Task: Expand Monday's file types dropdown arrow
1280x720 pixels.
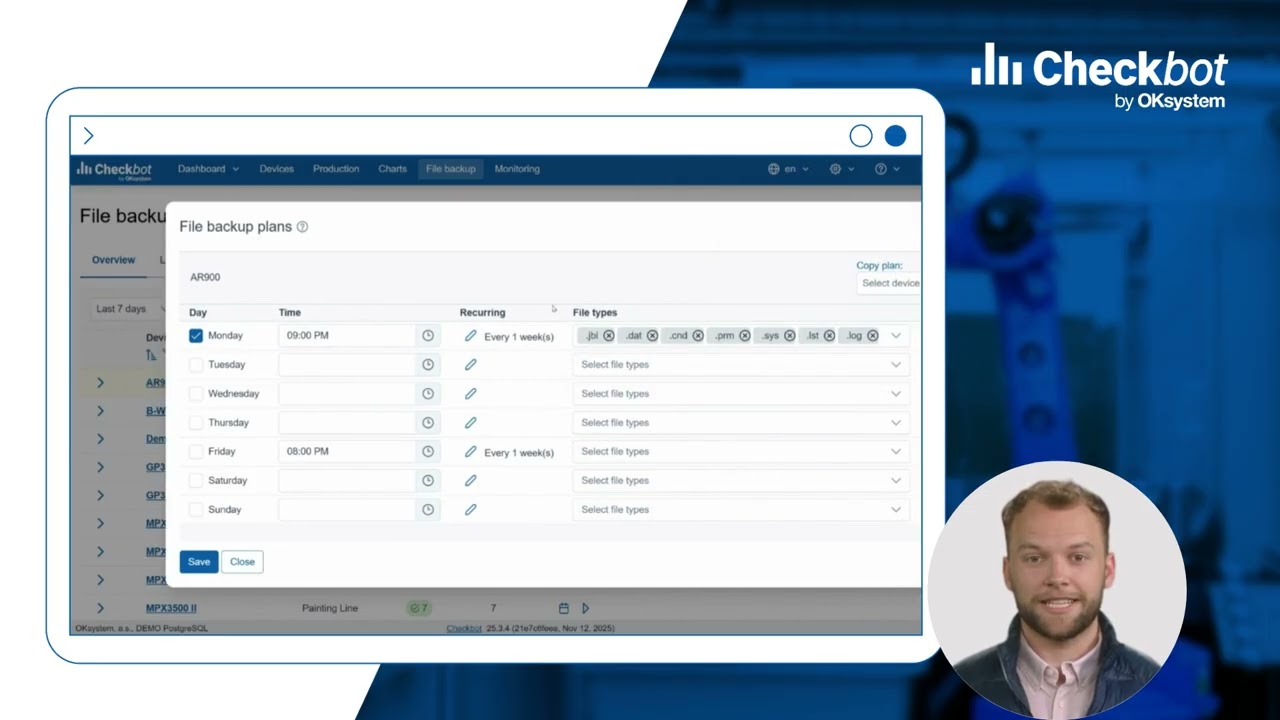Action: (x=896, y=336)
